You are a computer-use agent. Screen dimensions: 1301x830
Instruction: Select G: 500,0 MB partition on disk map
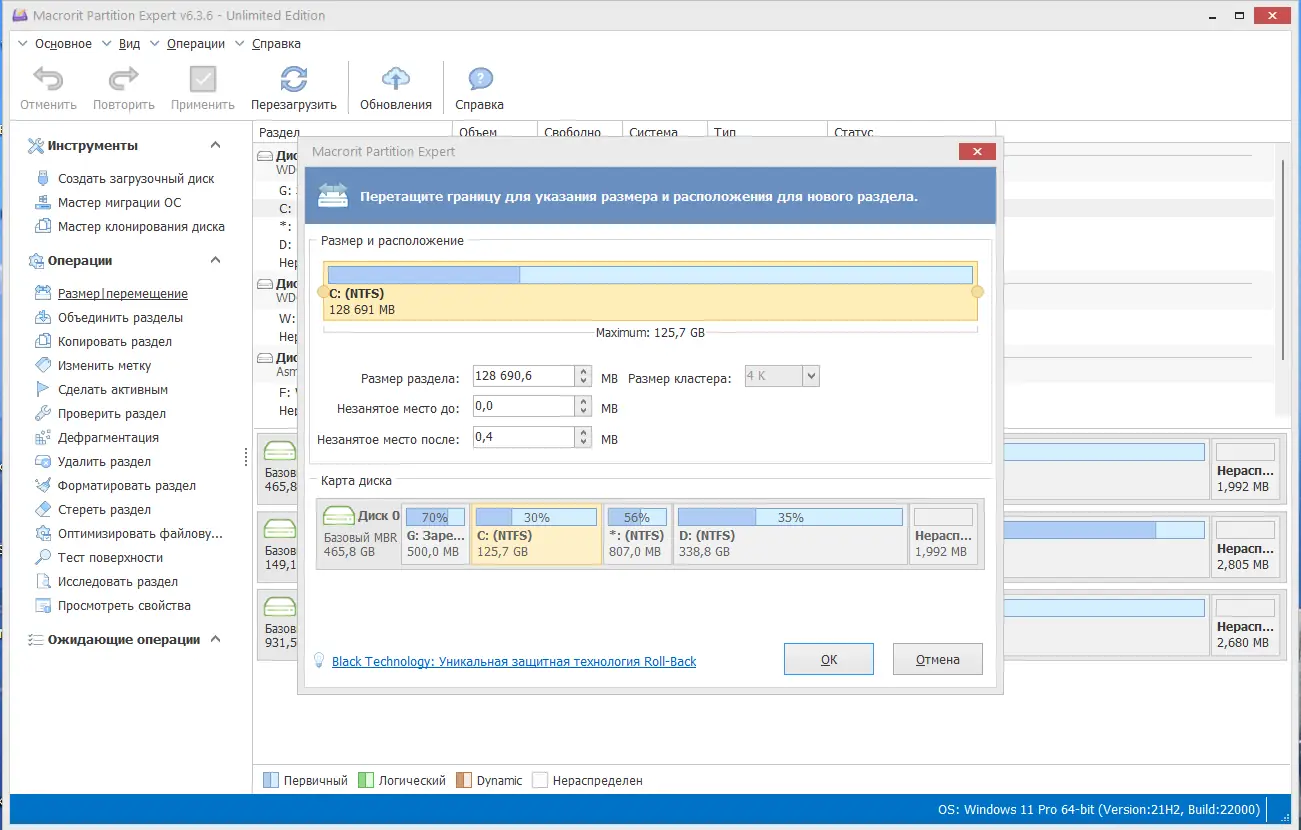[435, 534]
